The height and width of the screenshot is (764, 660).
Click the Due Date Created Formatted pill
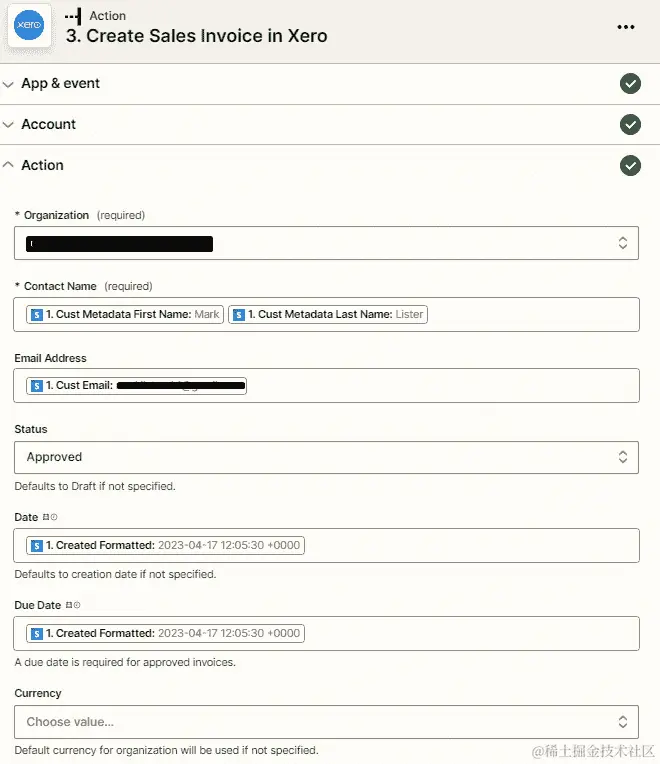(166, 633)
